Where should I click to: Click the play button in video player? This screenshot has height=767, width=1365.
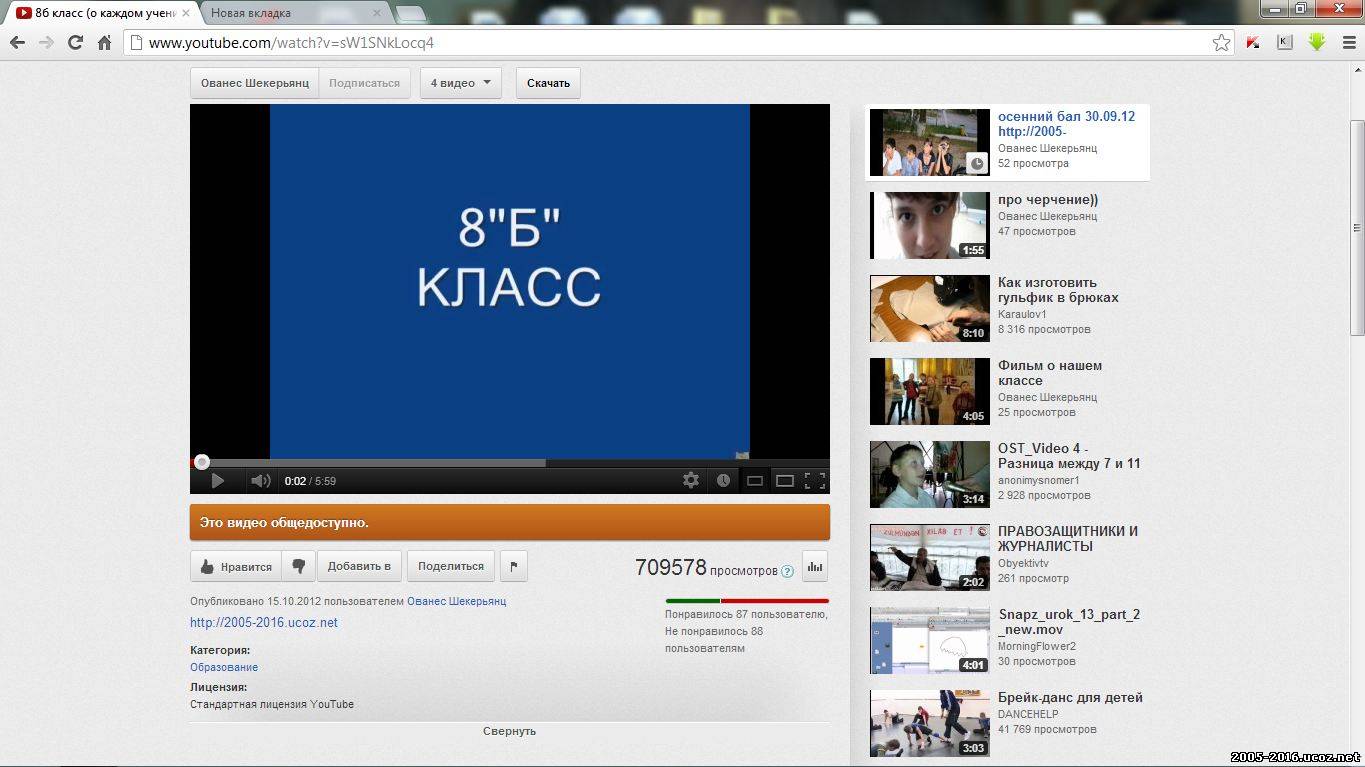click(217, 481)
